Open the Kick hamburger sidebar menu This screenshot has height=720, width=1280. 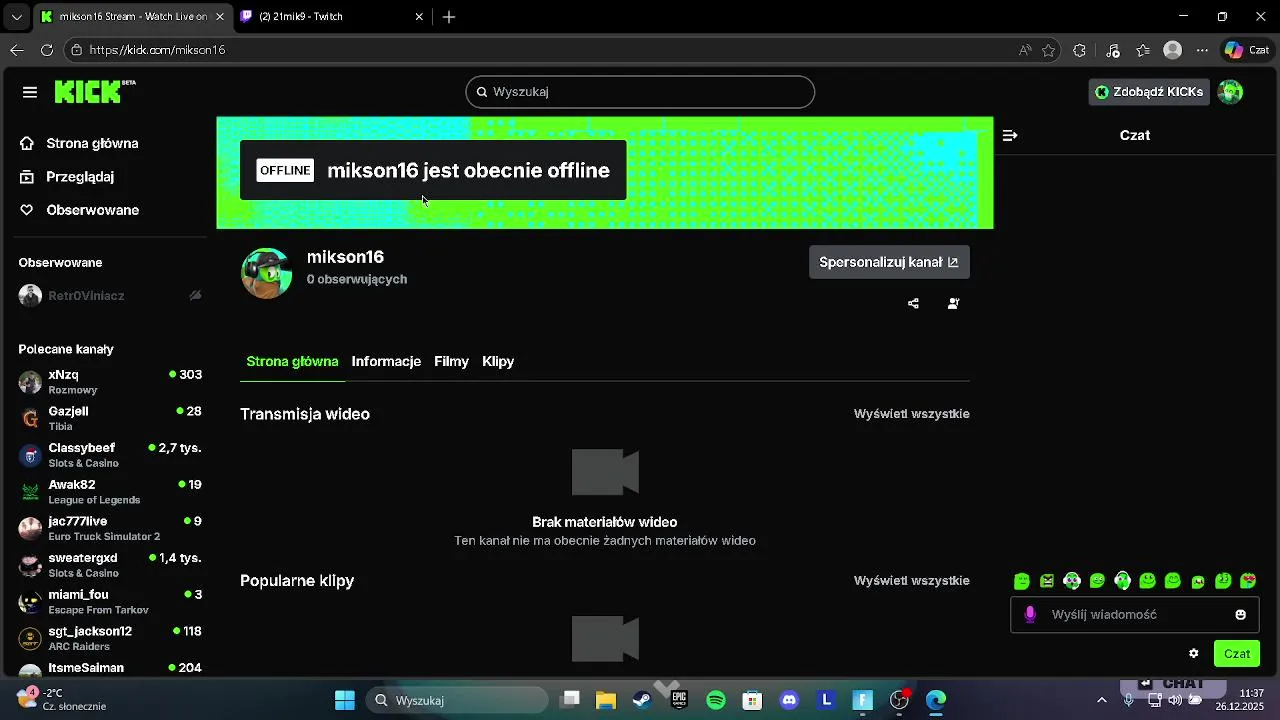point(30,92)
